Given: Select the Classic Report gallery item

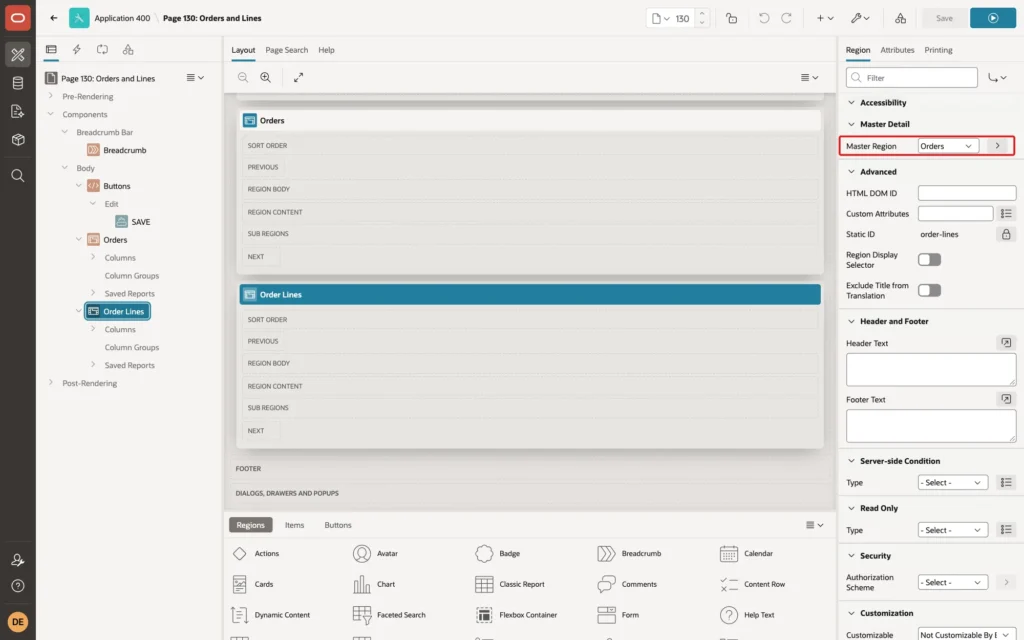Looking at the screenshot, I should coord(510,584).
